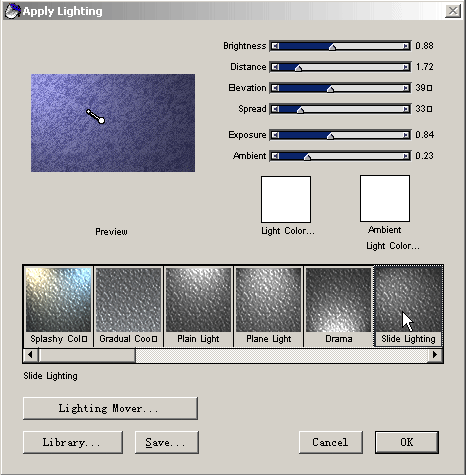The height and width of the screenshot is (475, 466).
Task: Click the preset list right scroll arrow
Action: [x=435, y=355]
